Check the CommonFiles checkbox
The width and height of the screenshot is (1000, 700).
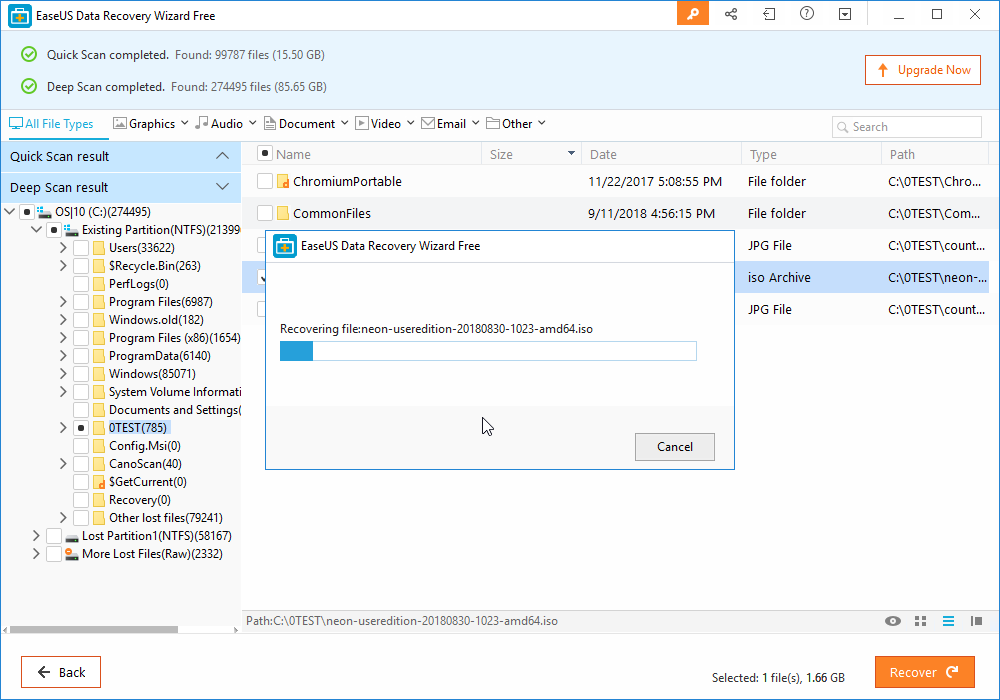(x=265, y=213)
